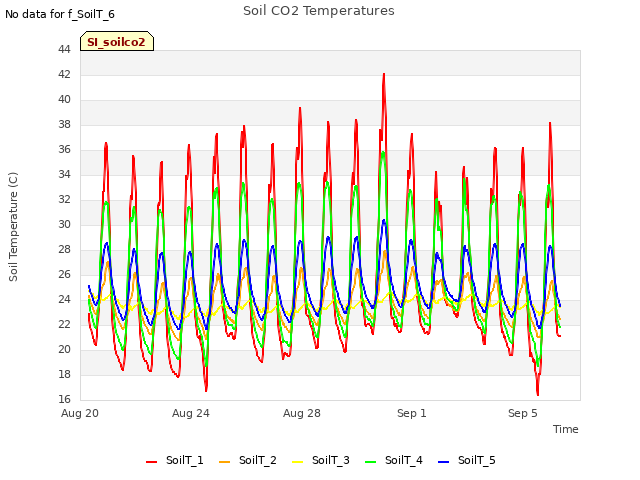Click the blue SoilT_5 legend swatch

pyautogui.click(x=443, y=462)
